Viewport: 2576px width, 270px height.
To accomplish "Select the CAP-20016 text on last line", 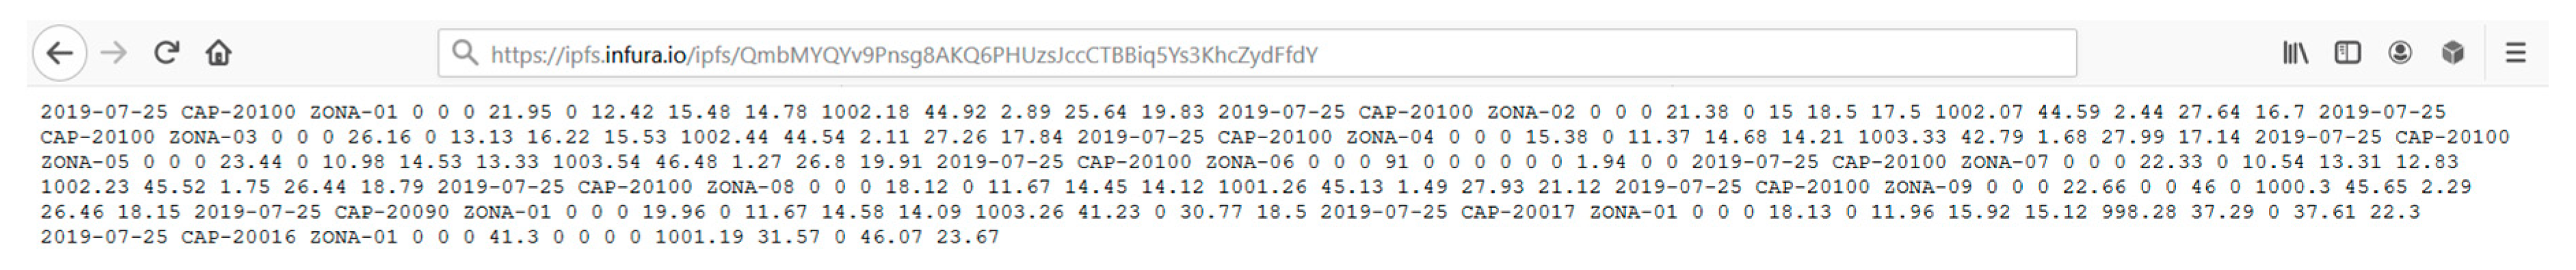I will (238, 237).
